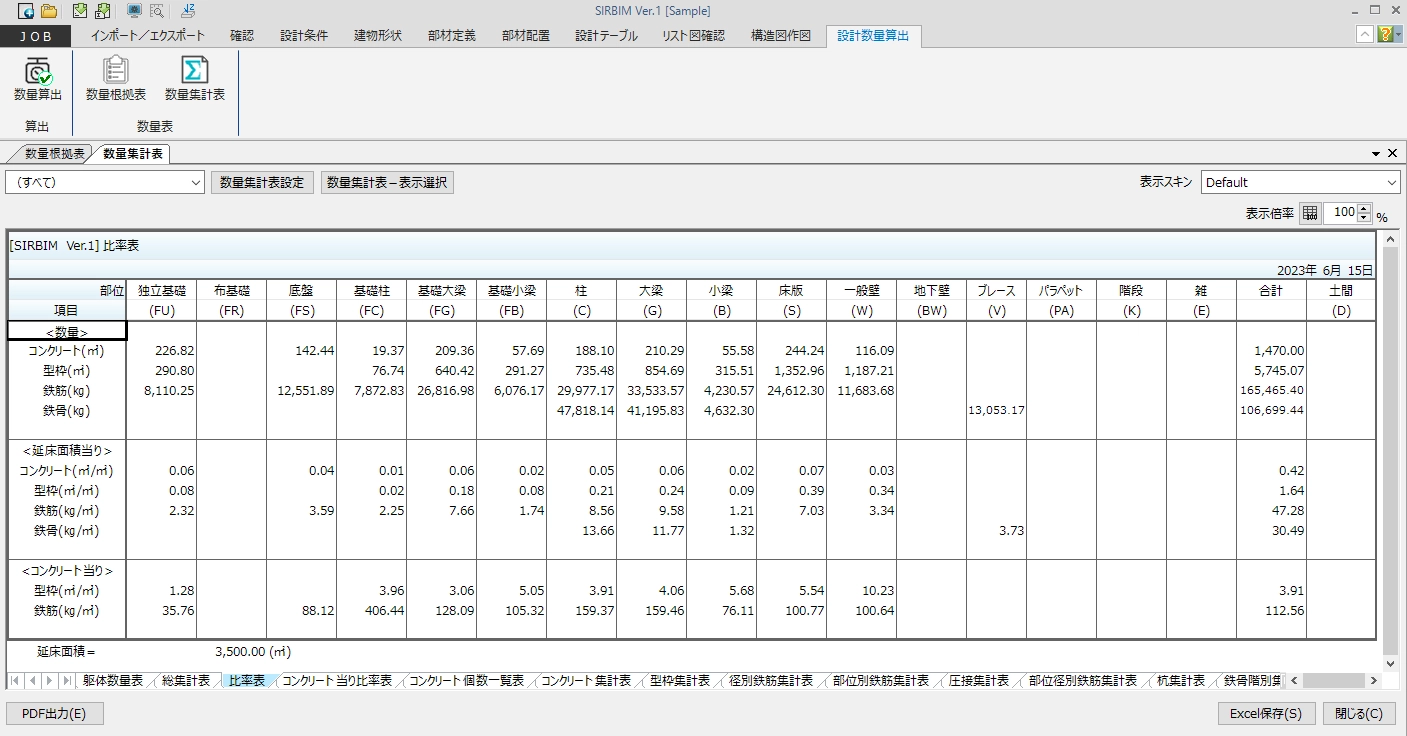Open the 圧接集計表 sheet tab
Image resolution: width=1407 pixels, height=736 pixels.
[979, 681]
